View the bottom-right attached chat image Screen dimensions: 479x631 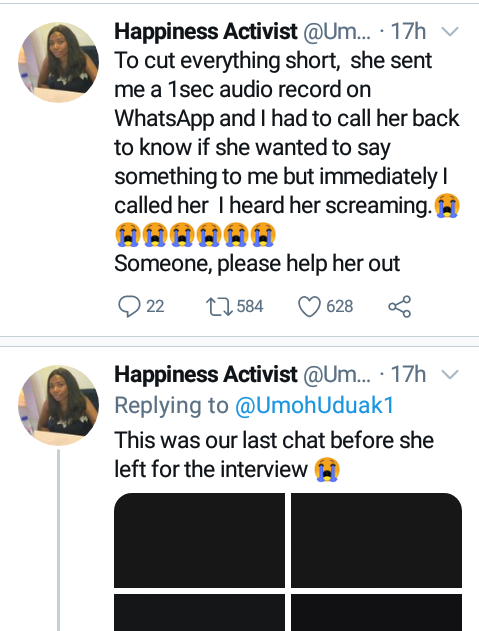[x=376, y=612]
